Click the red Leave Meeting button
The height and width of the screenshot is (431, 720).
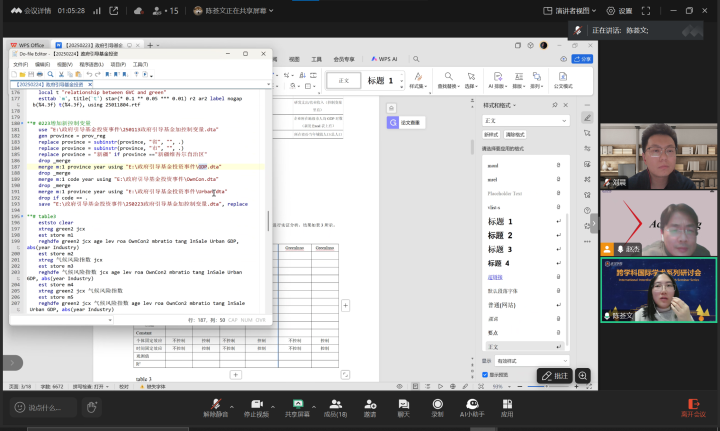(693, 404)
